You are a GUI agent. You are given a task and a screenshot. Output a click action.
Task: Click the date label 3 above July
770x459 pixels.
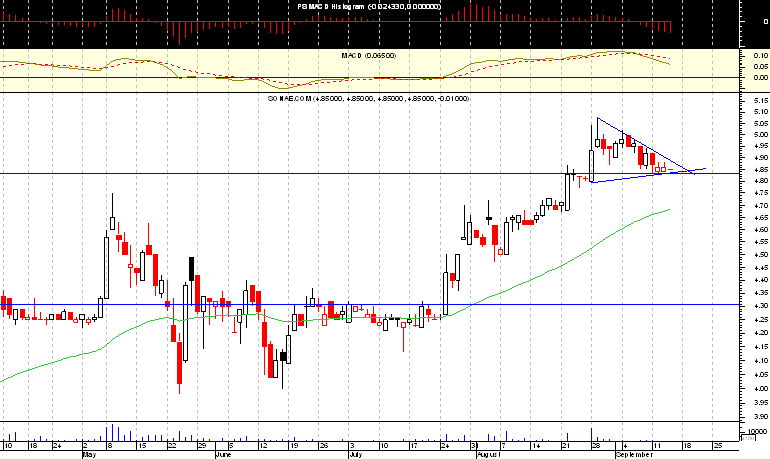click(352, 446)
